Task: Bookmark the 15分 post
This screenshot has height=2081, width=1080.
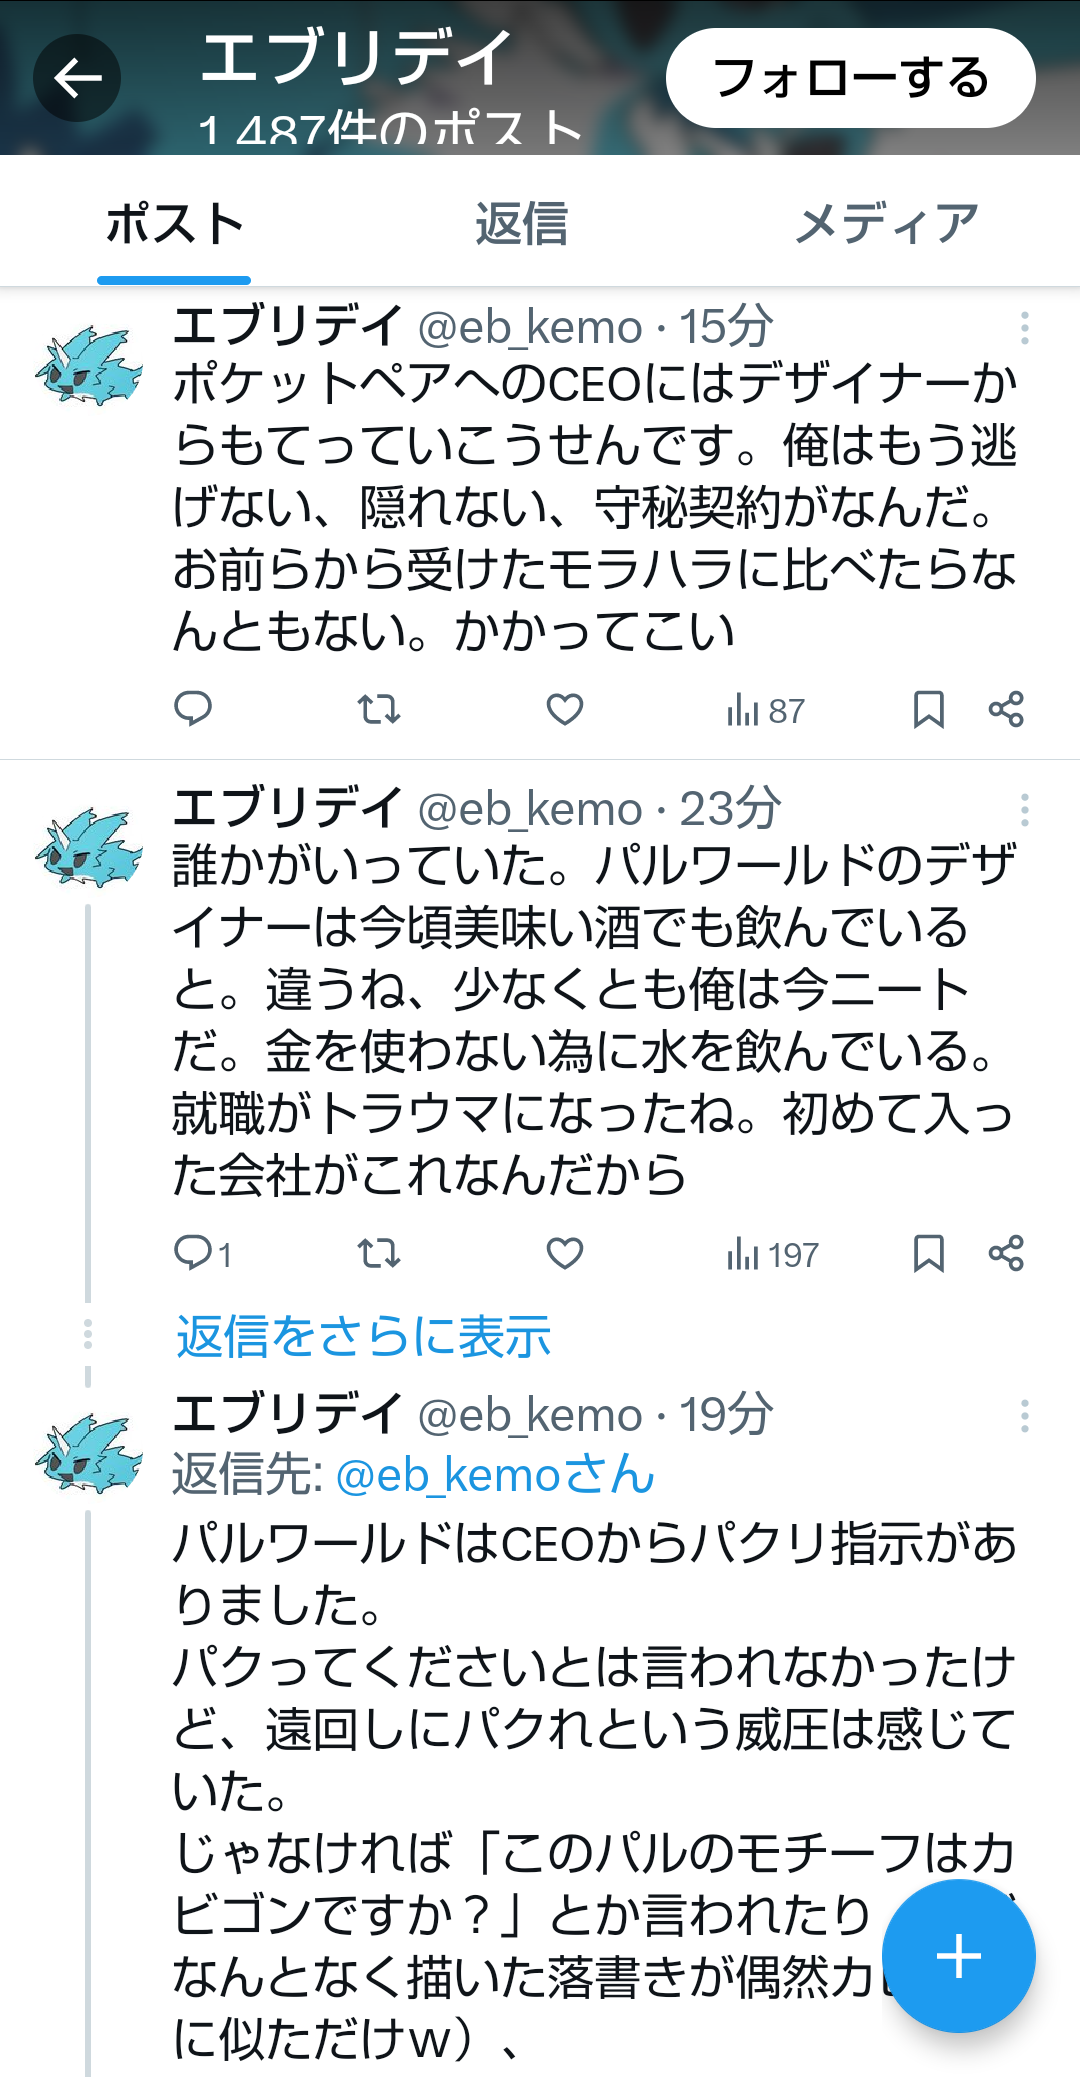Action: (929, 710)
